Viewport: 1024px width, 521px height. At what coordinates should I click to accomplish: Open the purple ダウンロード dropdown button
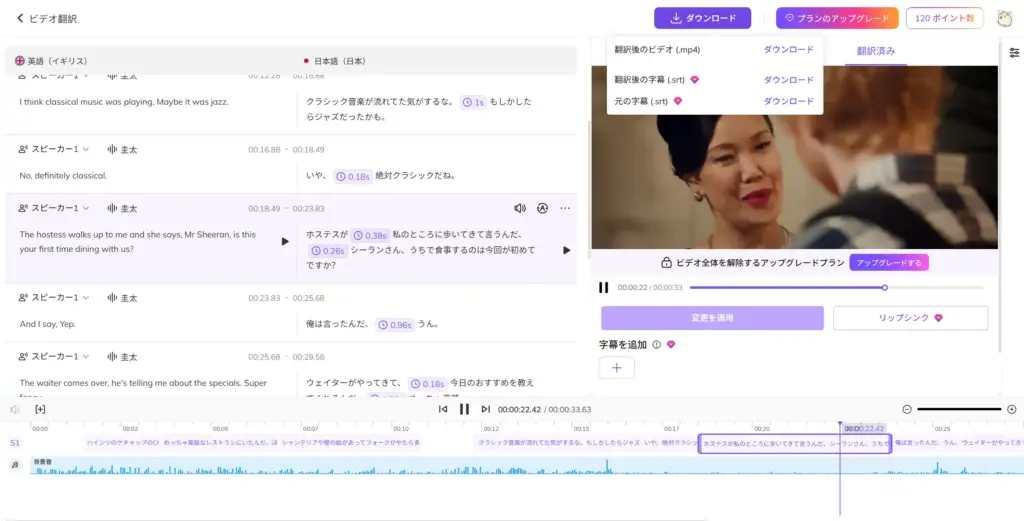point(702,18)
